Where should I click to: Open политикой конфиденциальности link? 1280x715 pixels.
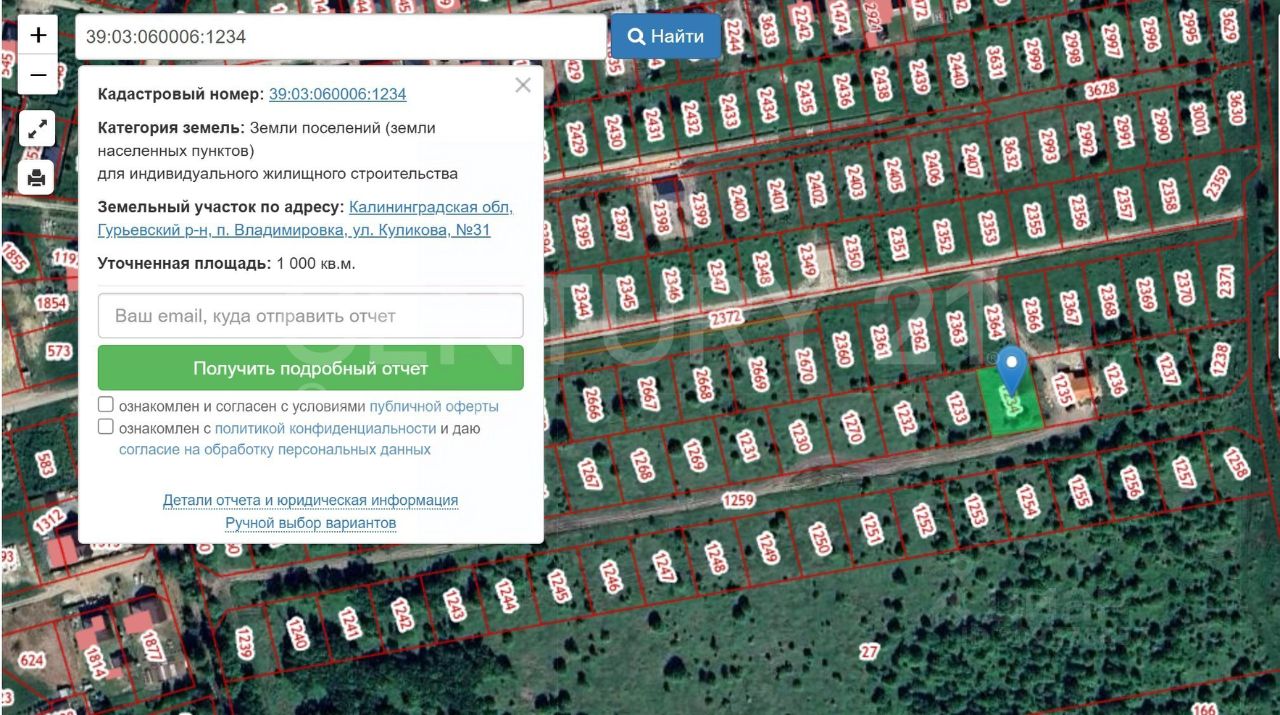click(x=325, y=428)
